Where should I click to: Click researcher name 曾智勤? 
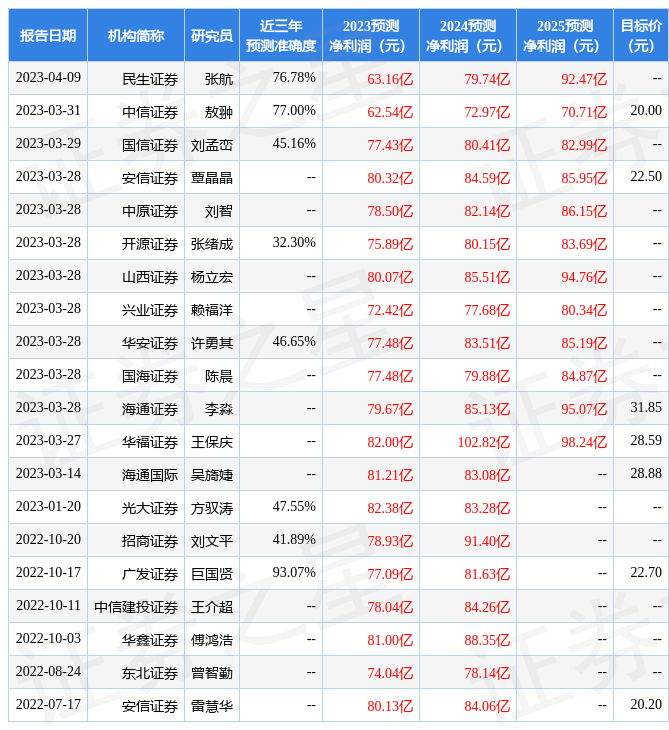[212, 674]
